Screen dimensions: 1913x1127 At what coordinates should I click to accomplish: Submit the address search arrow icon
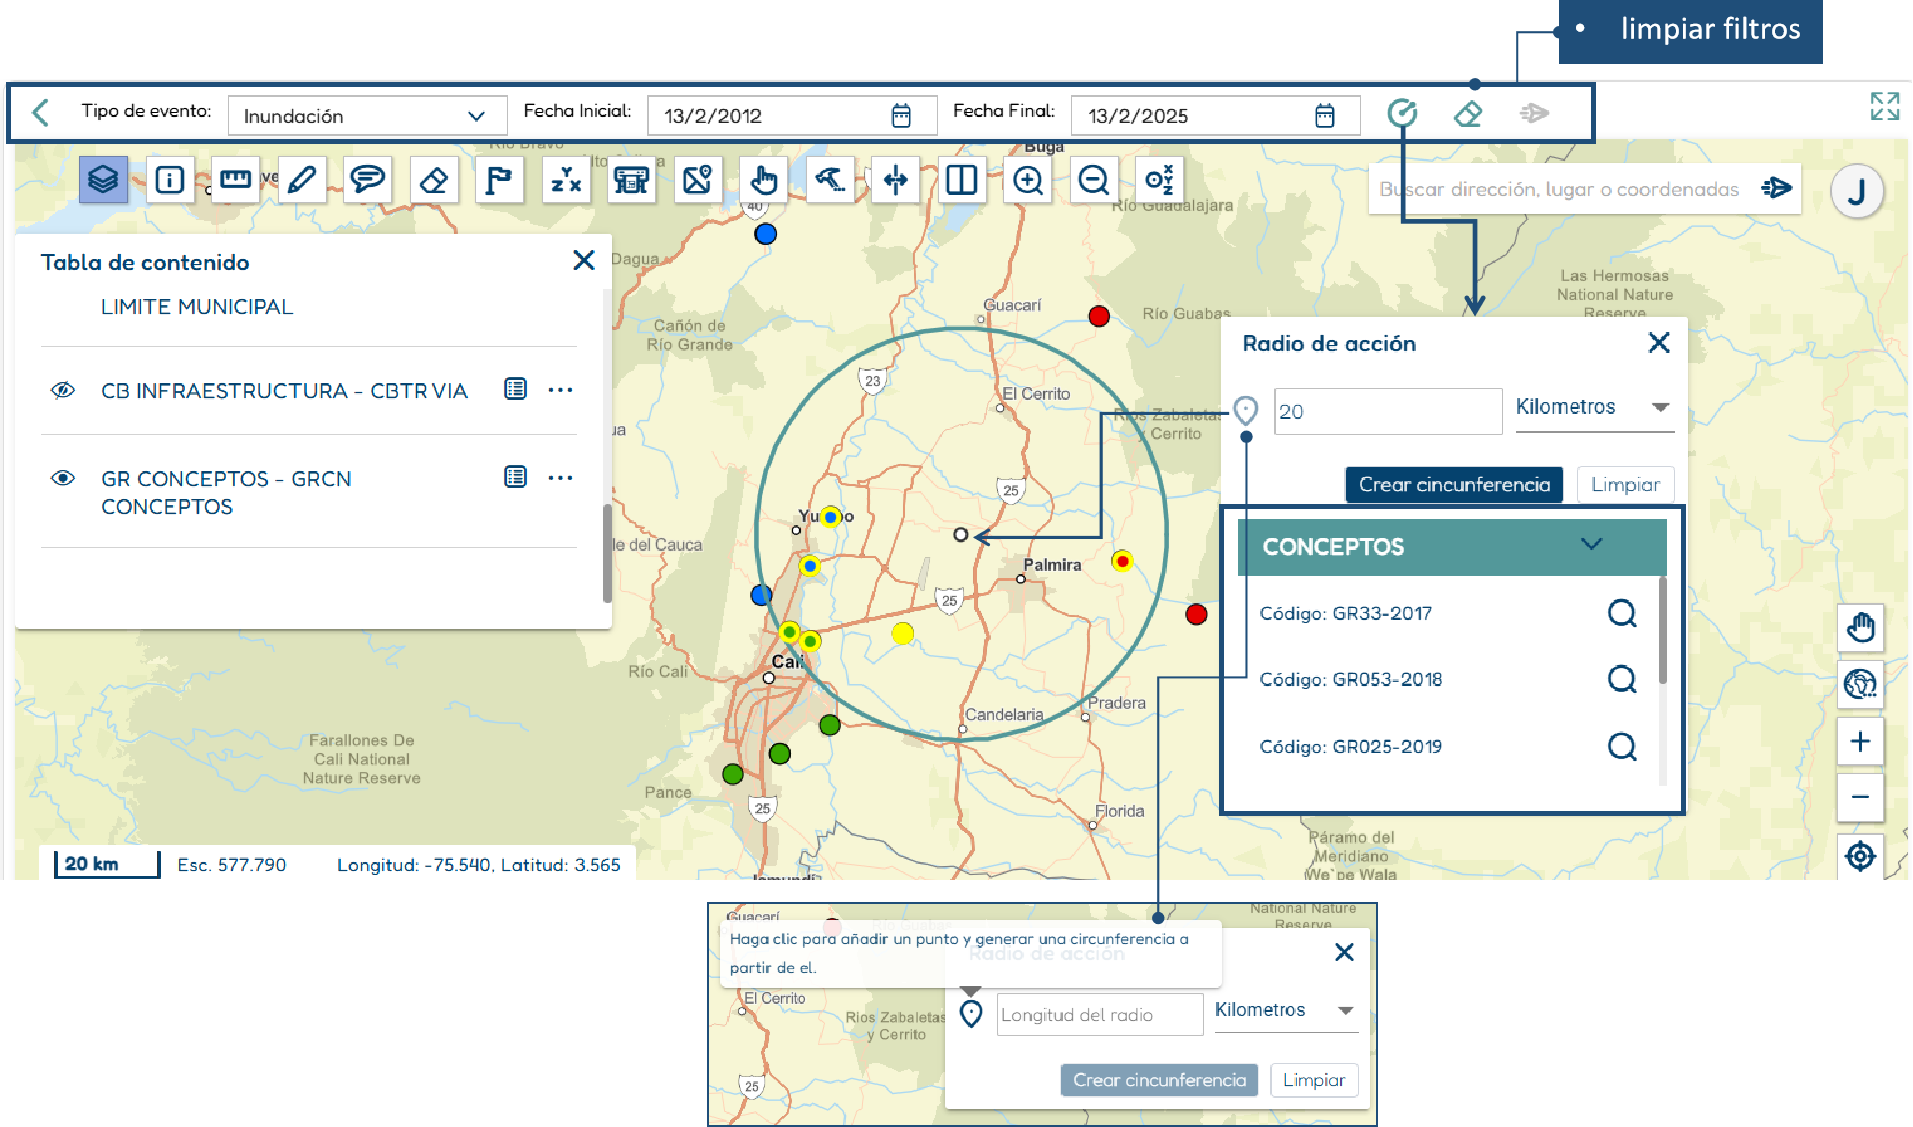(1776, 188)
